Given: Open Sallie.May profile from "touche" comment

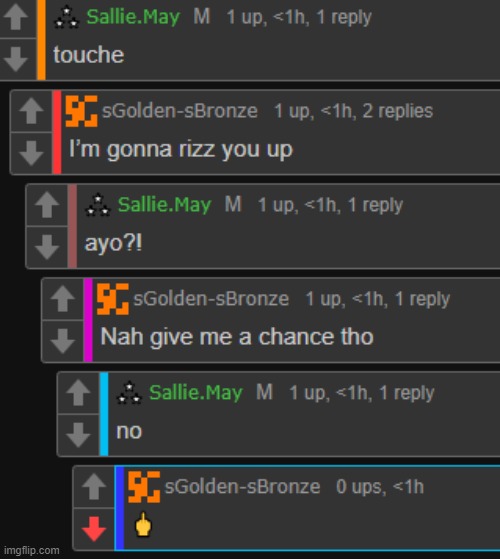Looking at the screenshot, I should (133, 17).
